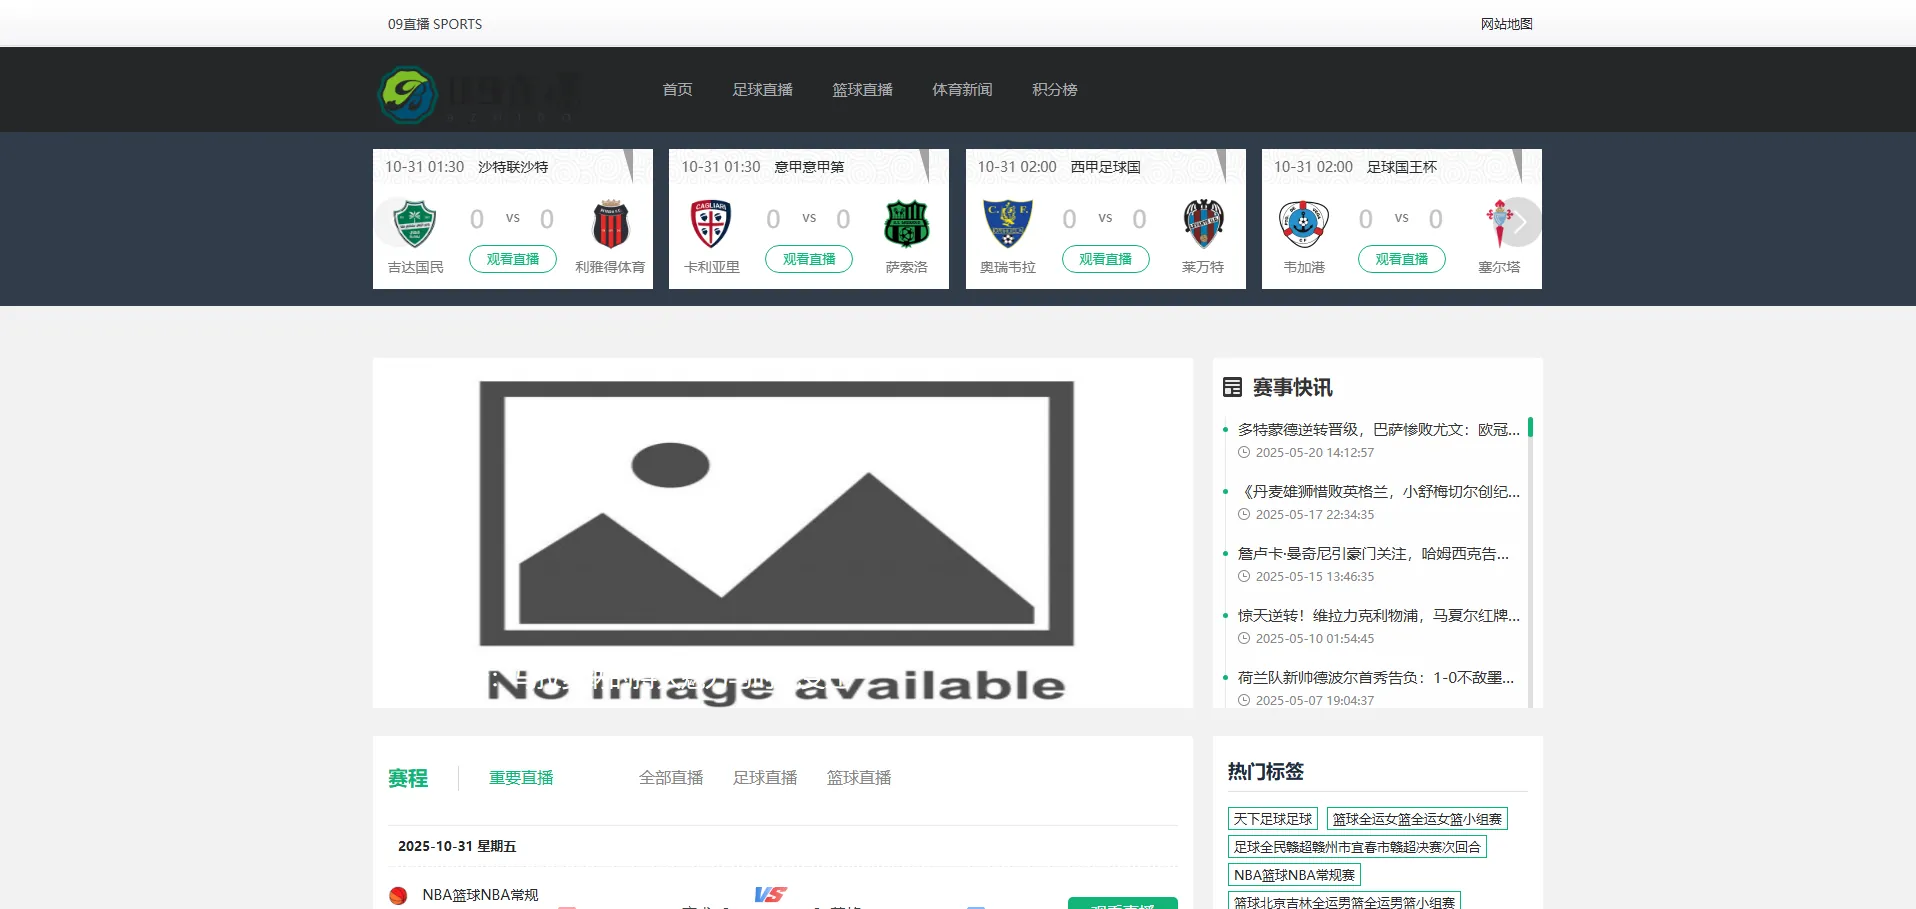Click the 利雅得体育 team crest
The width and height of the screenshot is (1916, 909).
(610, 223)
